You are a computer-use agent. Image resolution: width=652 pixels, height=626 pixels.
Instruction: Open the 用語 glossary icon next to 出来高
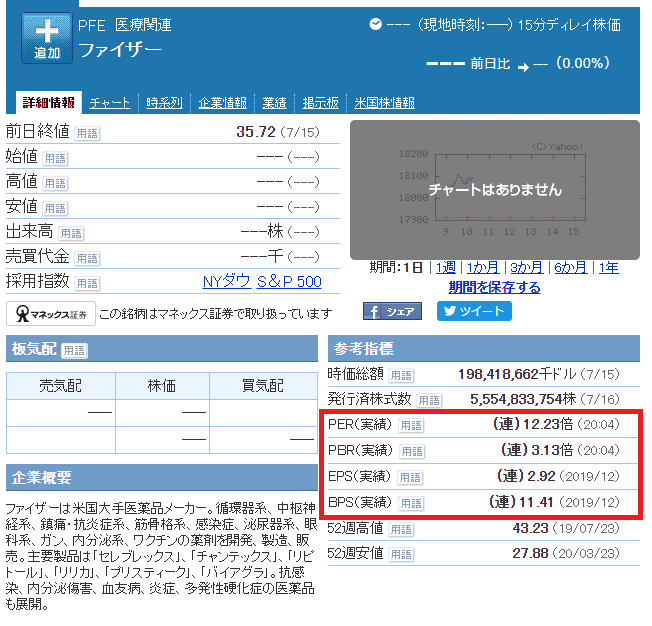coord(71,233)
